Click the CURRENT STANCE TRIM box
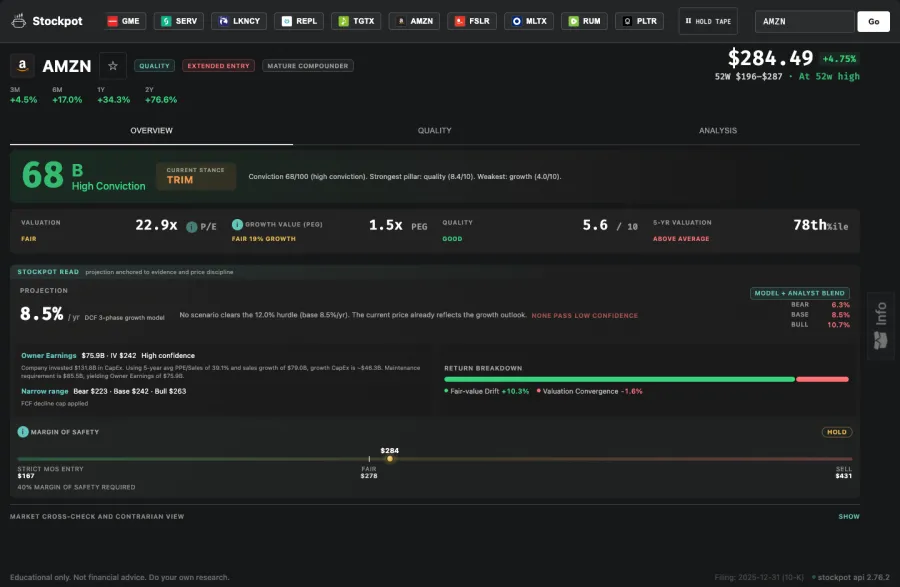This screenshot has width=900, height=587. coord(196,176)
